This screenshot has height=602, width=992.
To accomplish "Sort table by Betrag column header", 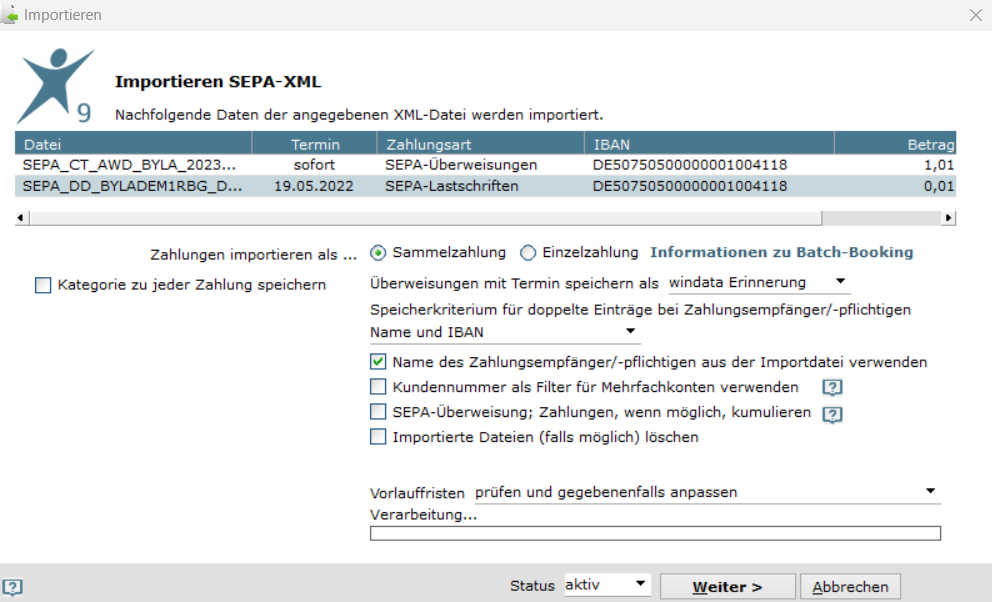I will 895,144.
